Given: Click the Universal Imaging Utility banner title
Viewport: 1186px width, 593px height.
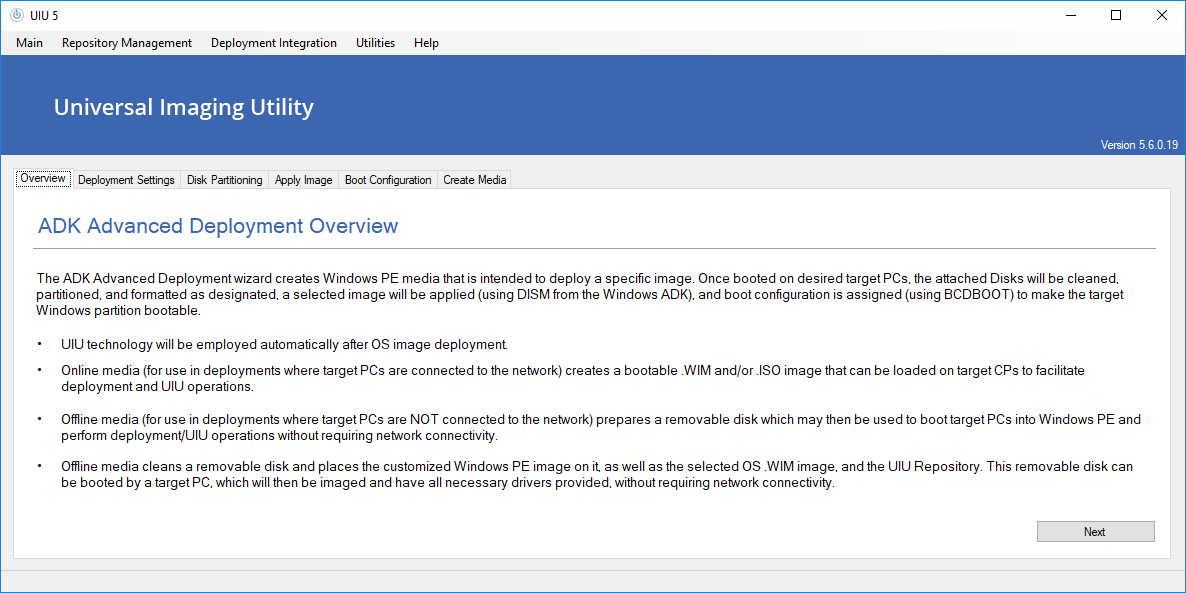Looking at the screenshot, I should [184, 107].
